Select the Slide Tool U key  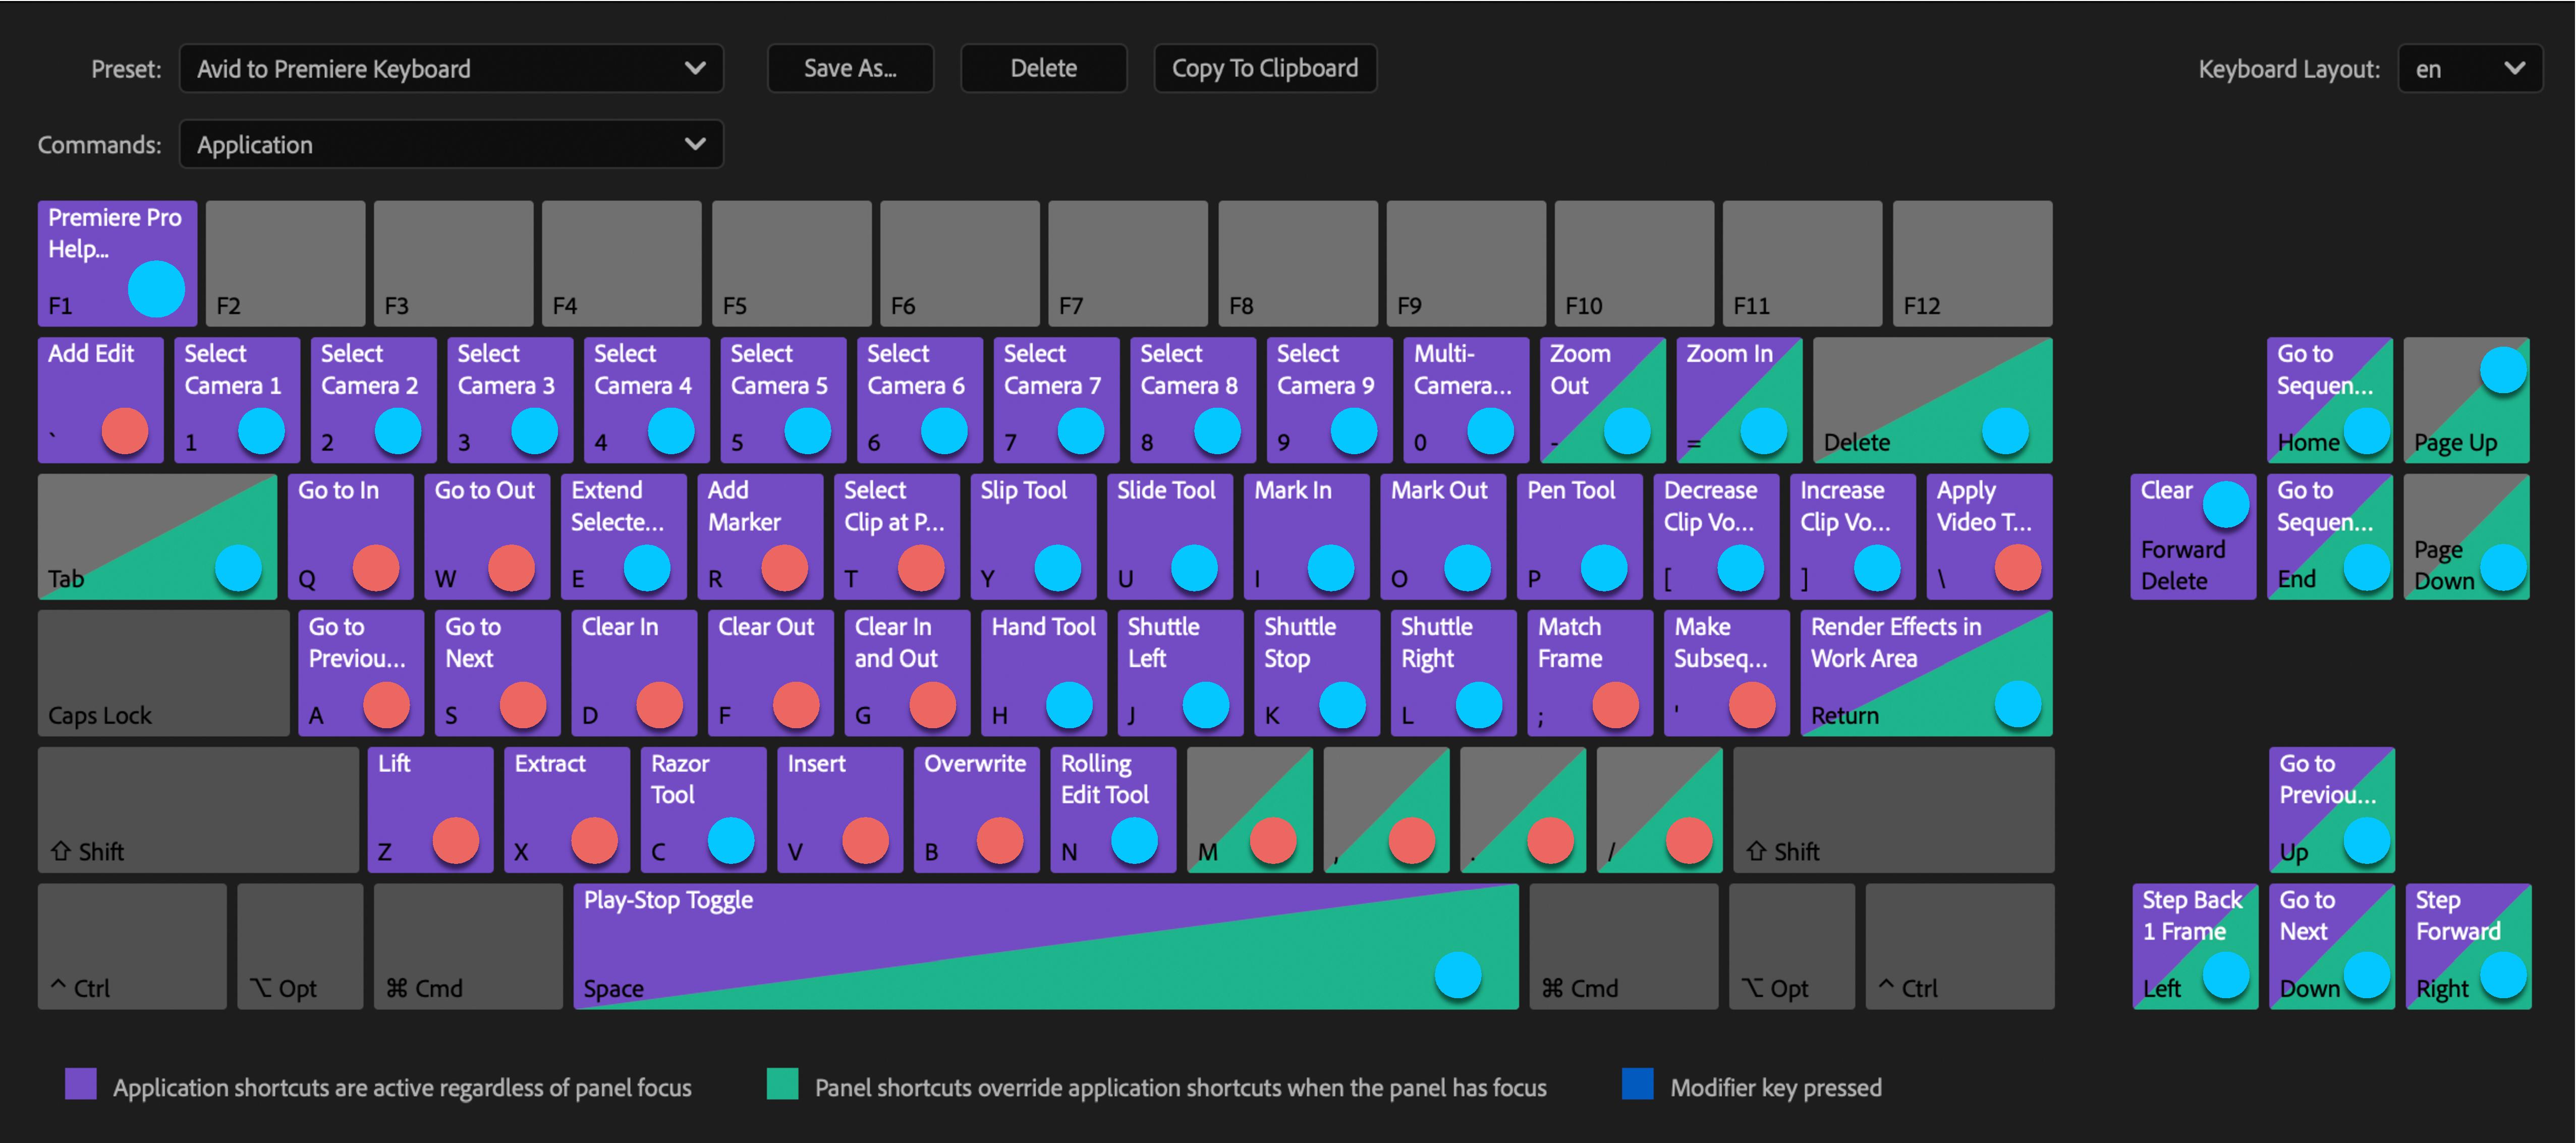(1170, 537)
